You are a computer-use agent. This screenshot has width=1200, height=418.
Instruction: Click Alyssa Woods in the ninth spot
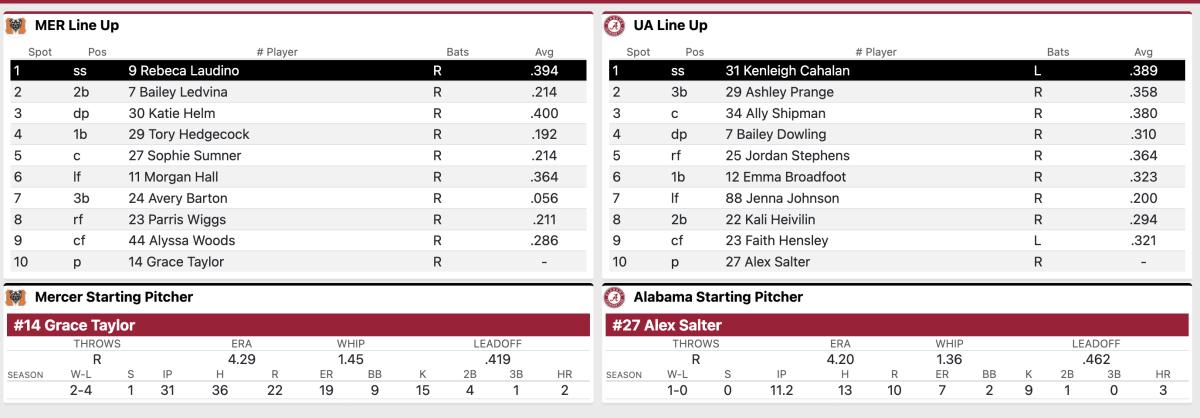pos(181,240)
